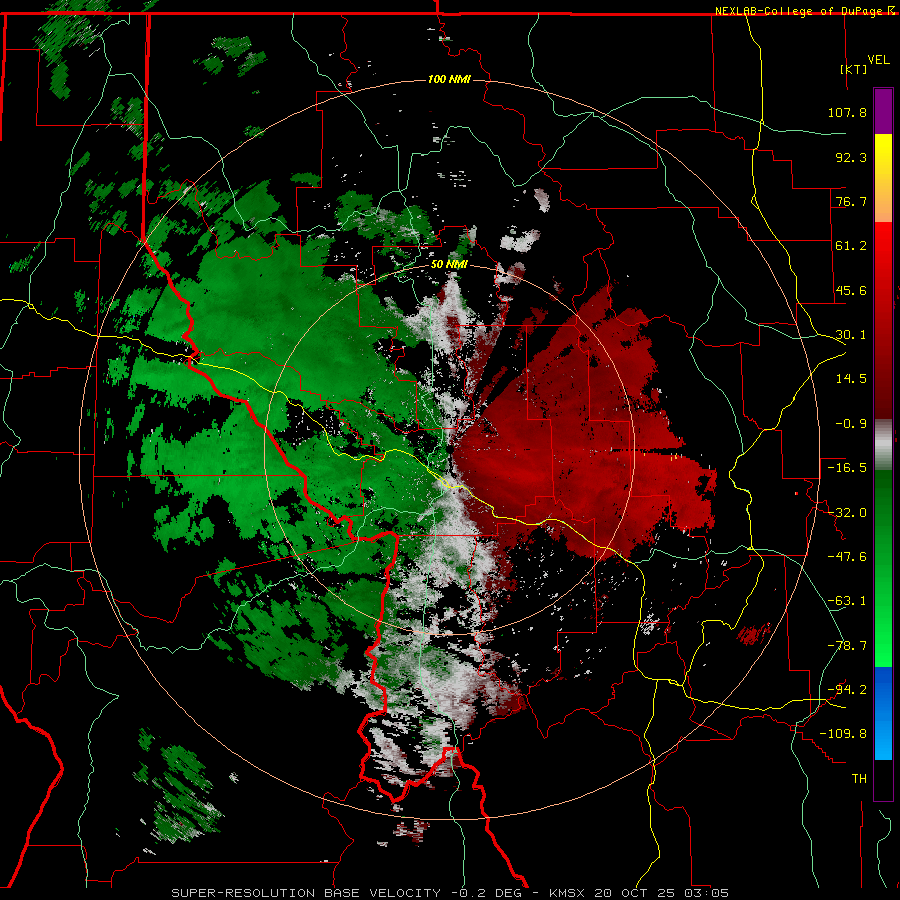Click the 45.6 velocity scale value

click(851, 290)
